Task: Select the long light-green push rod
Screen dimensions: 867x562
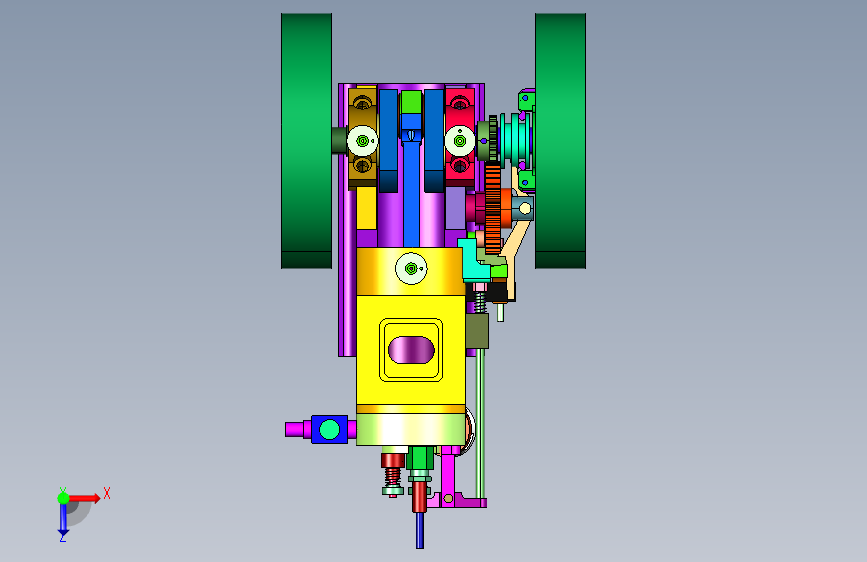Action: pos(480,422)
